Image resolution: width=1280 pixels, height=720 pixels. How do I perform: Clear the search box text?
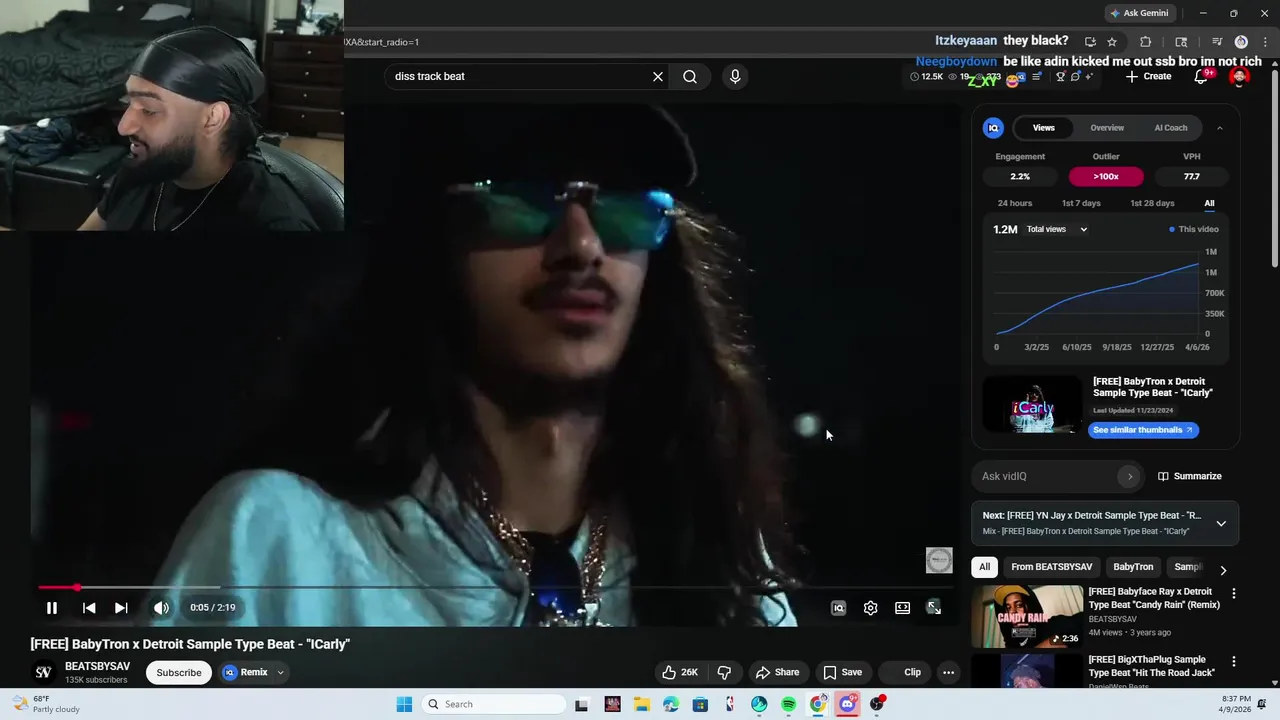click(x=658, y=76)
